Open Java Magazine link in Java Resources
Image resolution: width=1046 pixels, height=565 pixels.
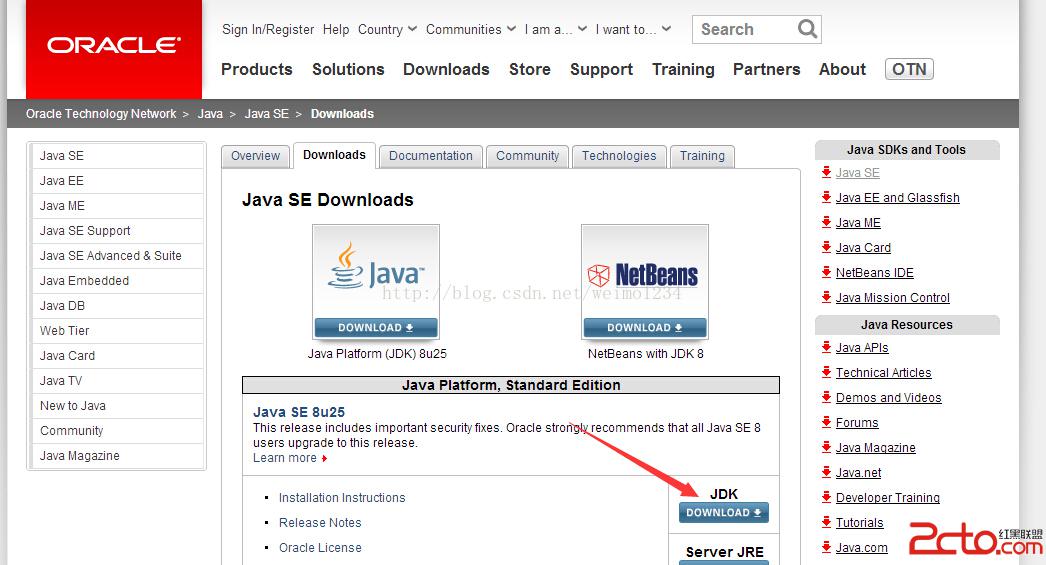tap(876, 448)
